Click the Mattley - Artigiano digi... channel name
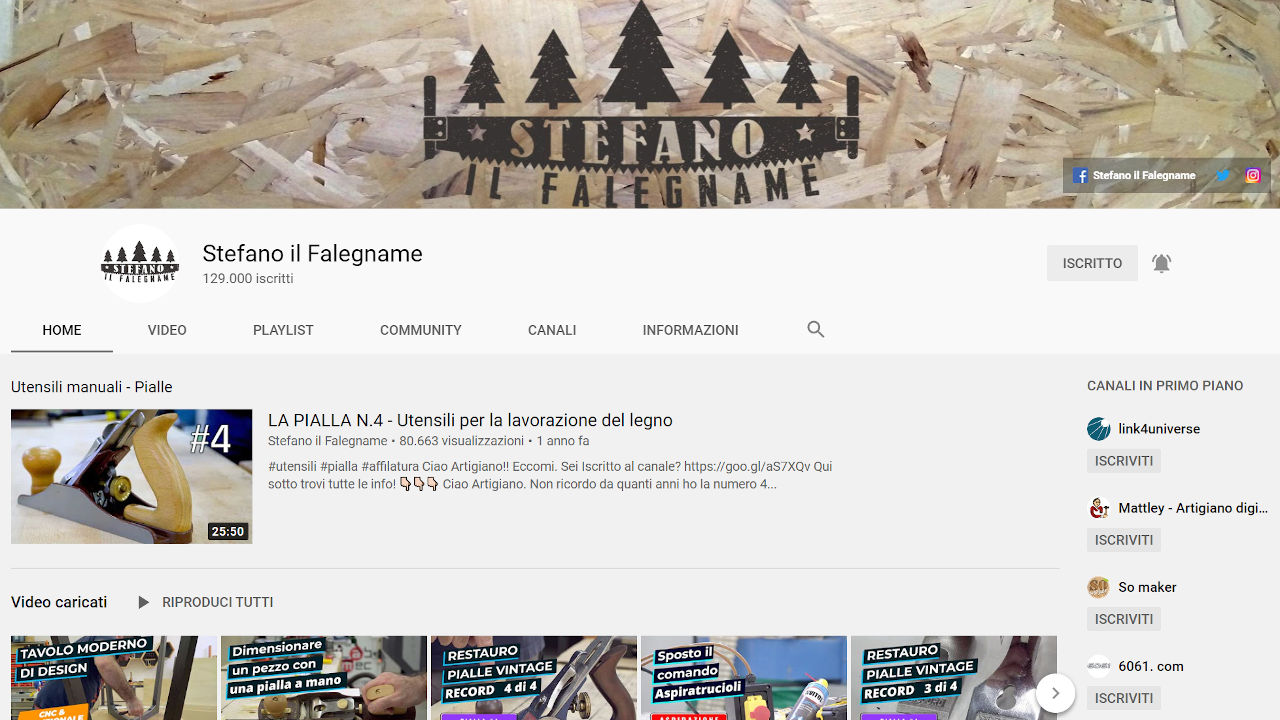This screenshot has height=720, width=1280. (1193, 508)
